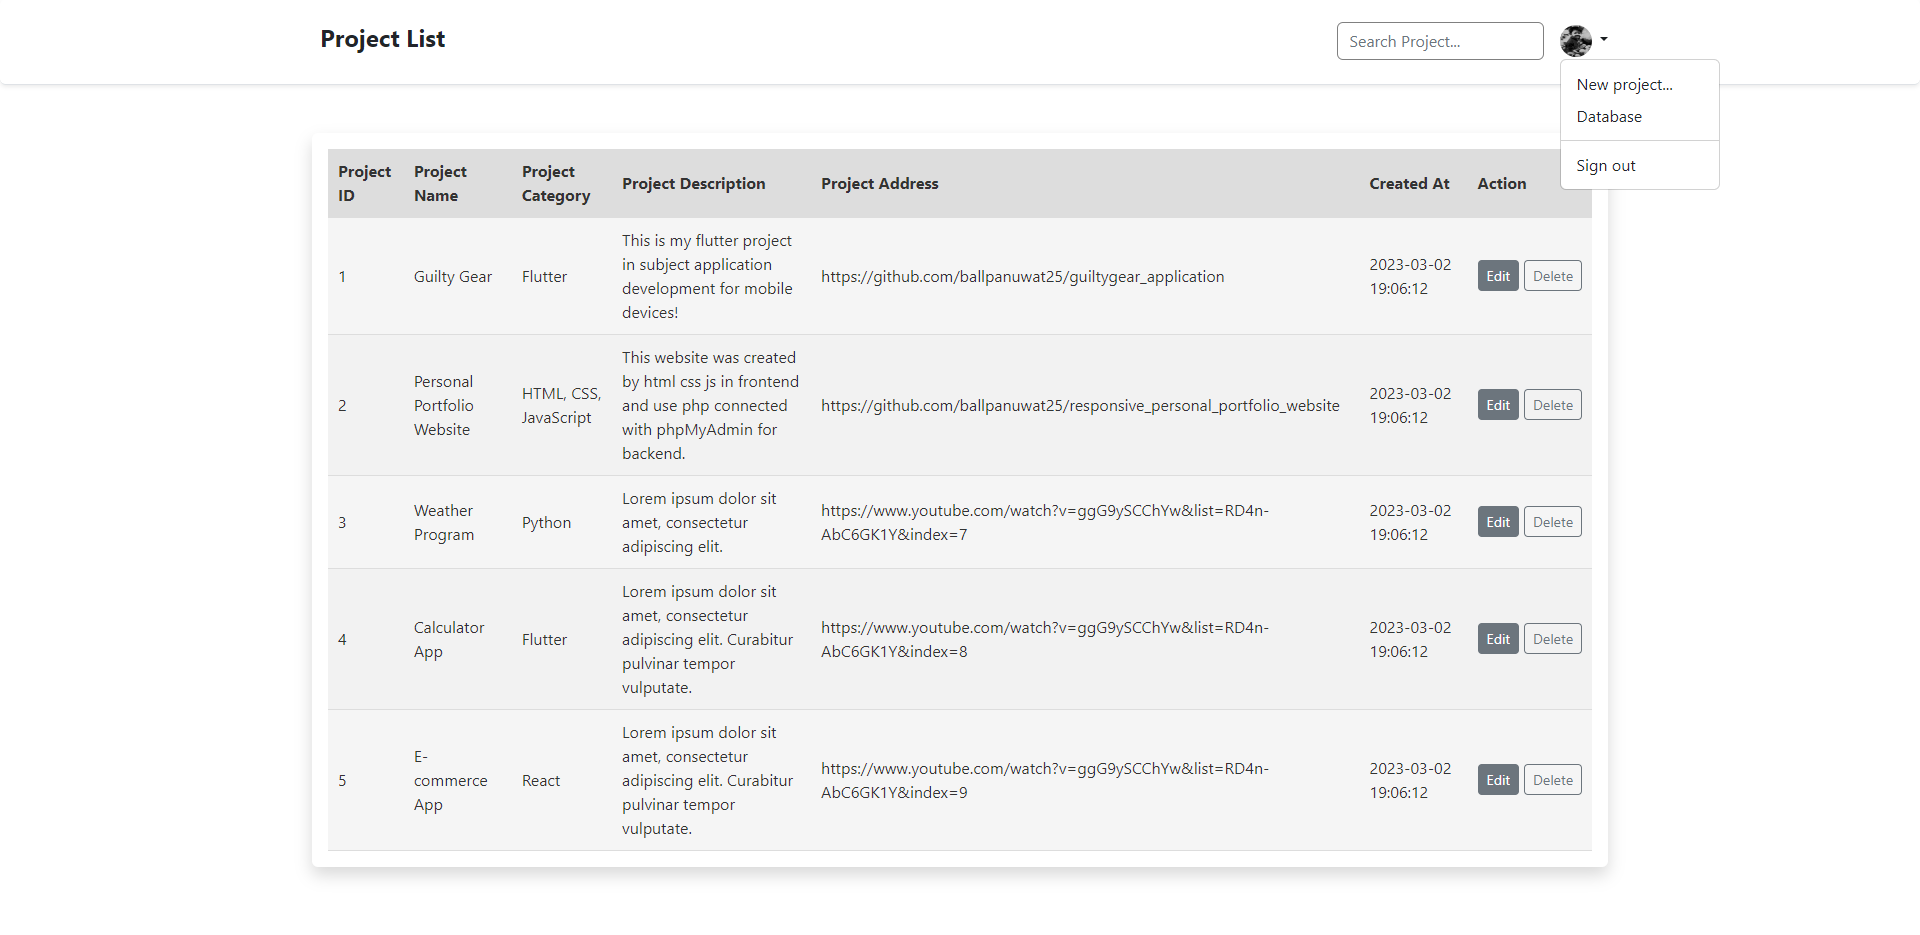
Task: Edit the Guilty Gear project
Action: coord(1497,275)
